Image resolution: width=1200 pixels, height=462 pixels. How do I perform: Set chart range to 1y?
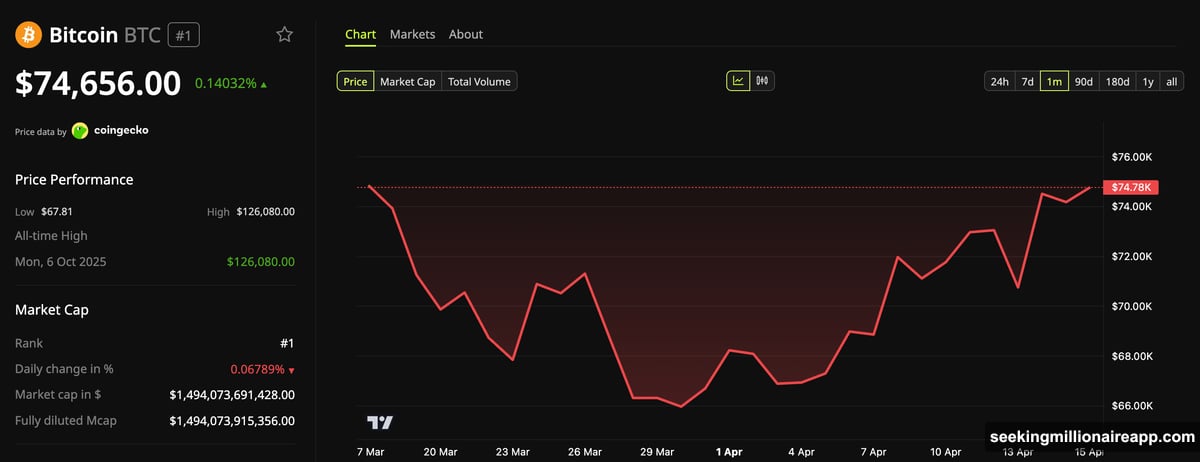[1148, 82]
